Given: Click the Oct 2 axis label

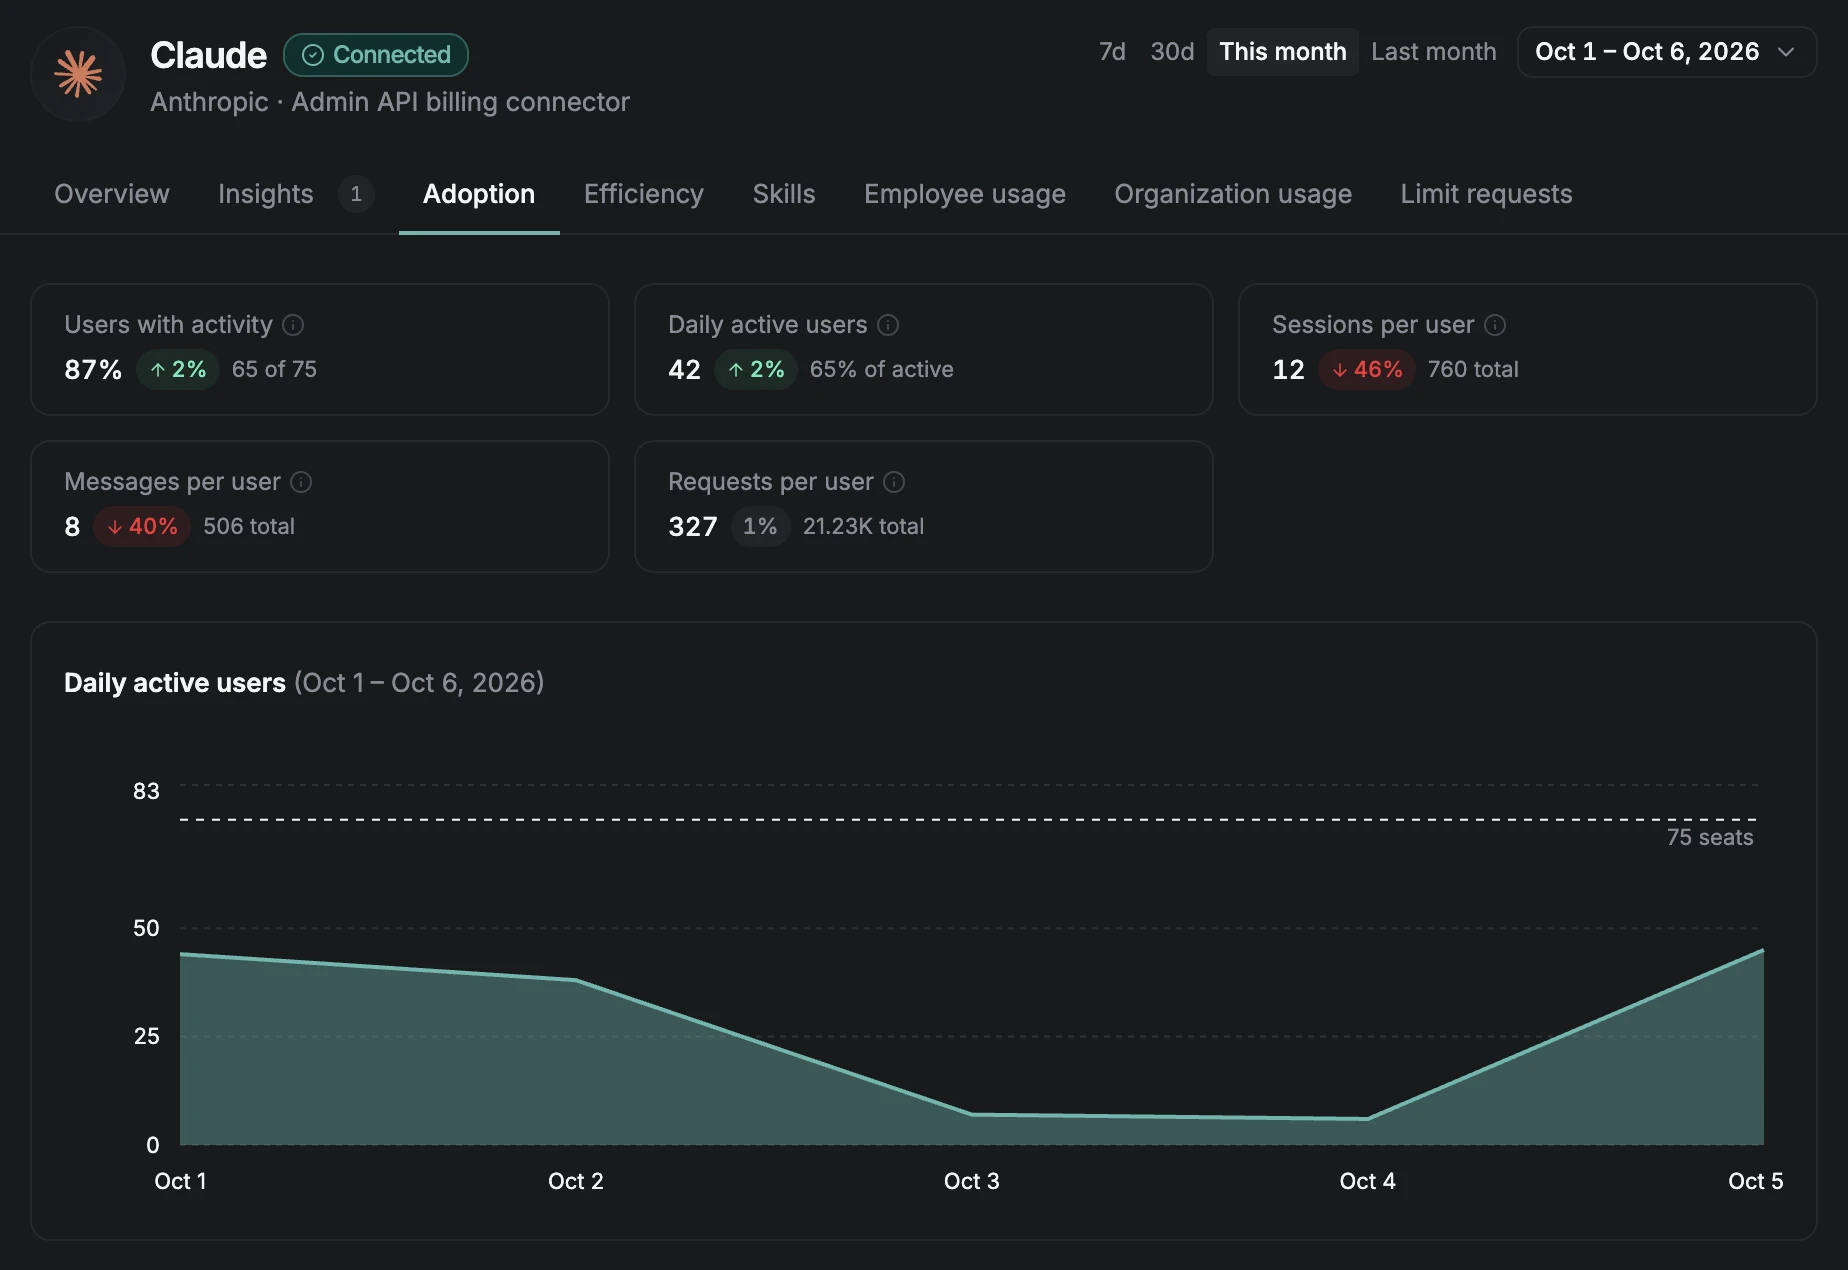Looking at the screenshot, I should coord(576,1182).
